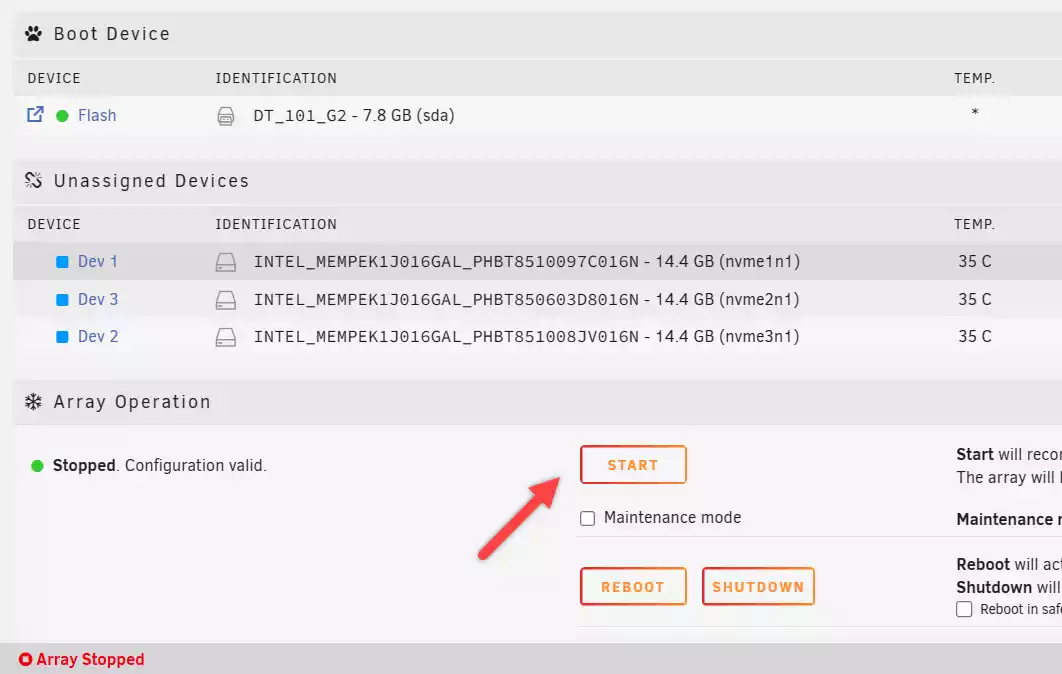The width and height of the screenshot is (1062, 674).
Task: Click the disk icon in the Dev 2 row
Action: click(226, 337)
